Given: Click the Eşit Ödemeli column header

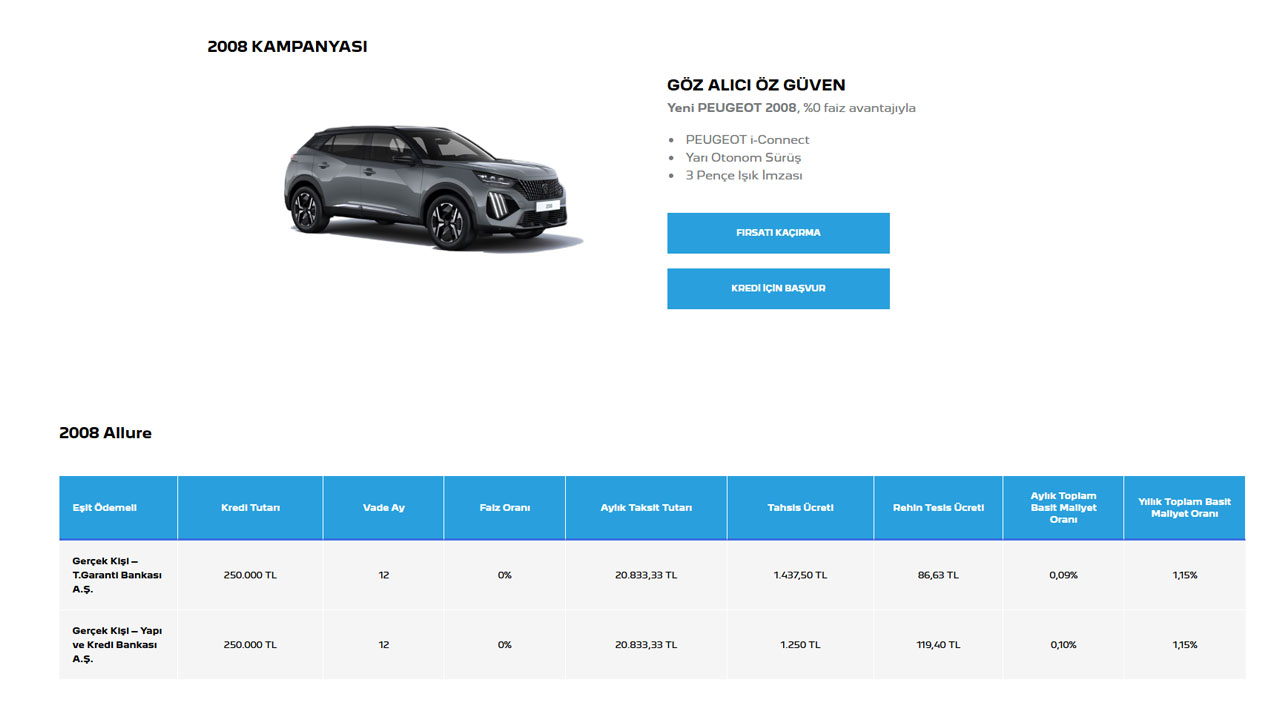Looking at the screenshot, I should click(105, 508).
